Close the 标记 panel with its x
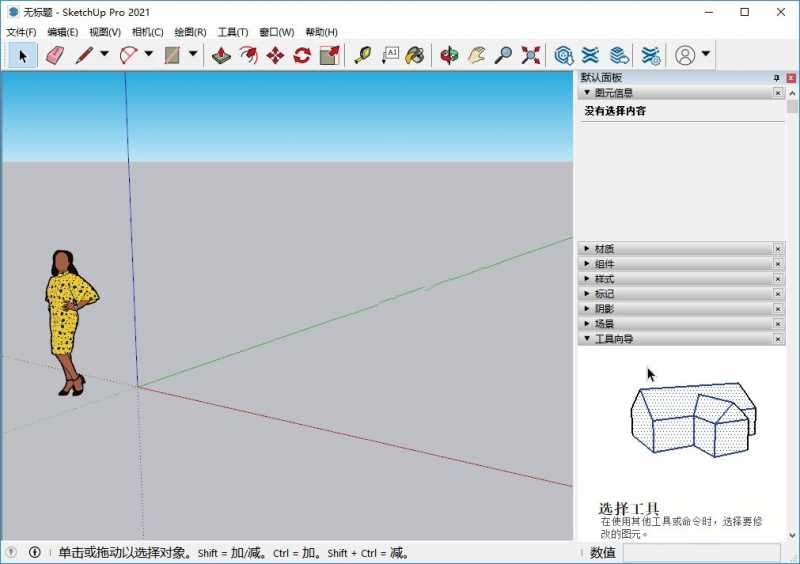This screenshot has width=800, height=564. click(778, 293)
